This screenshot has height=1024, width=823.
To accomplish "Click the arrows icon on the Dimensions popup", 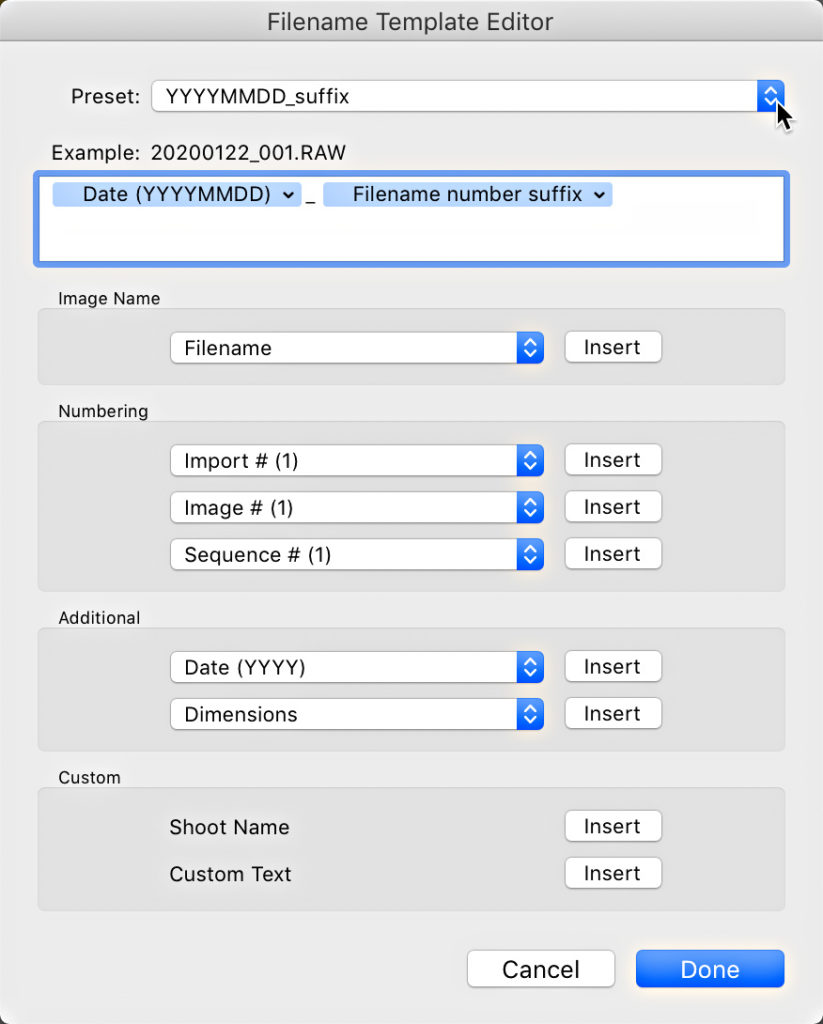I will [531, 714].
